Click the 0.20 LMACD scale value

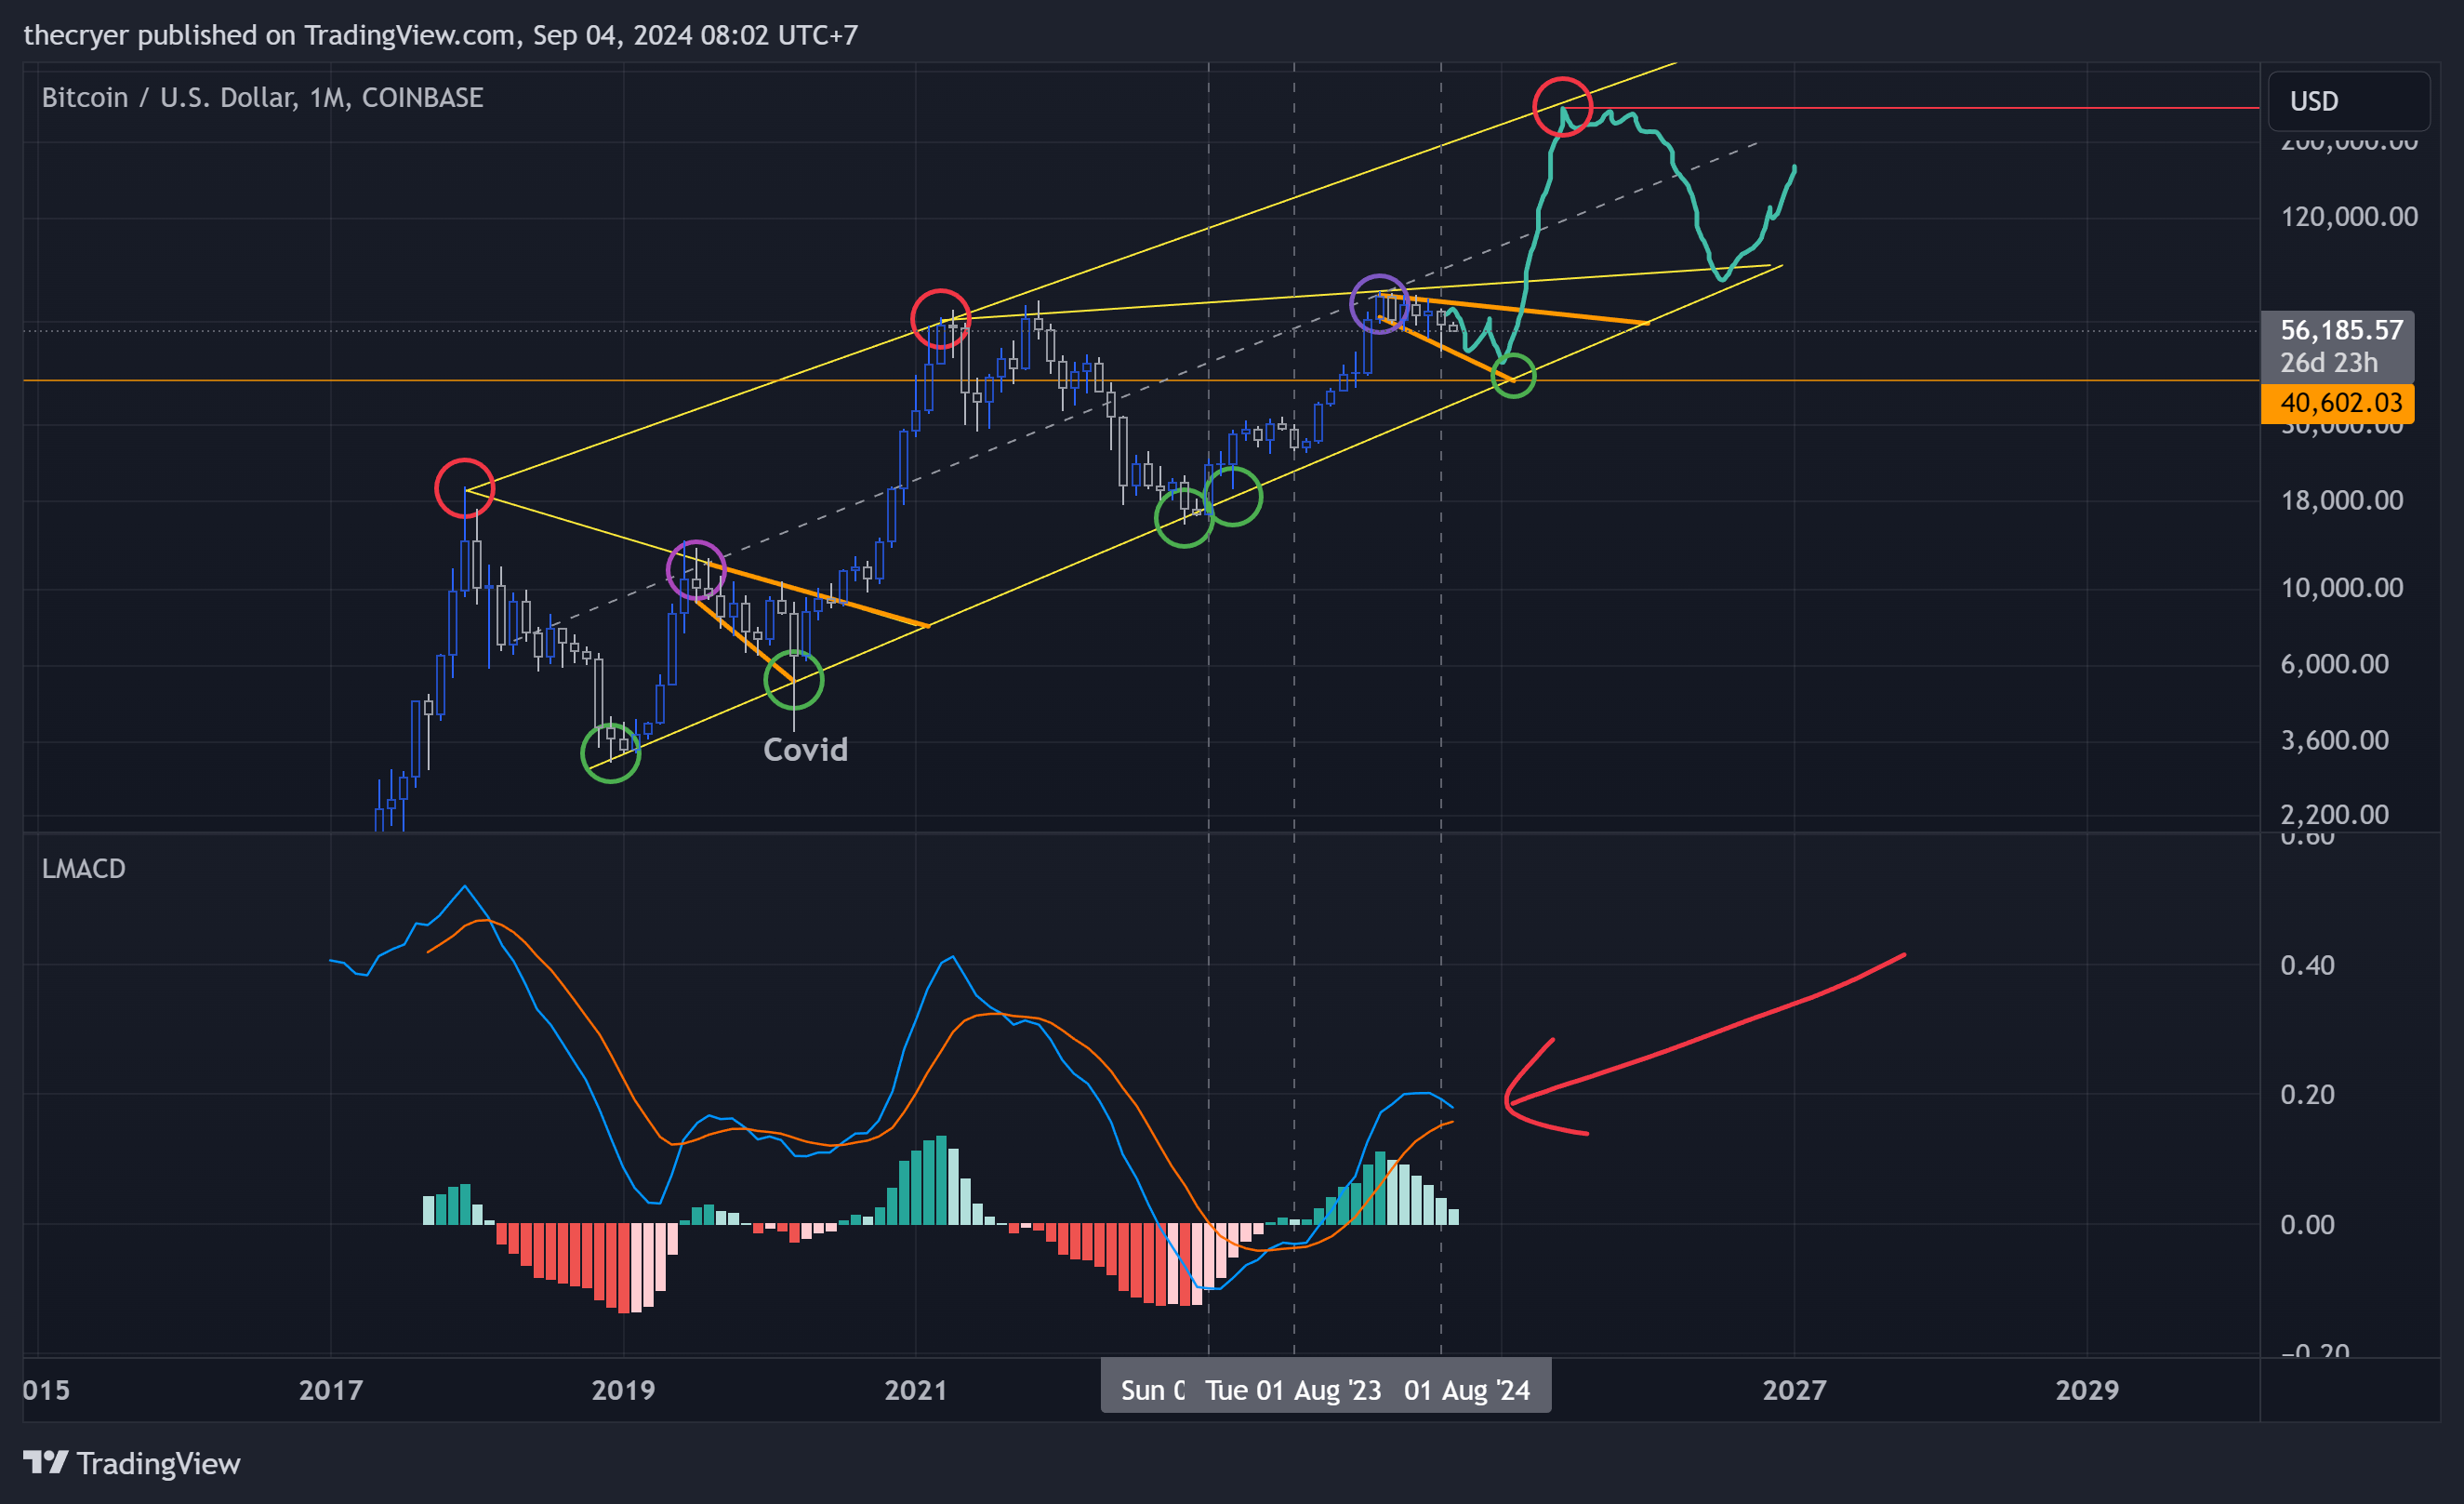pyautogui.click(x=2307, y=1094)
